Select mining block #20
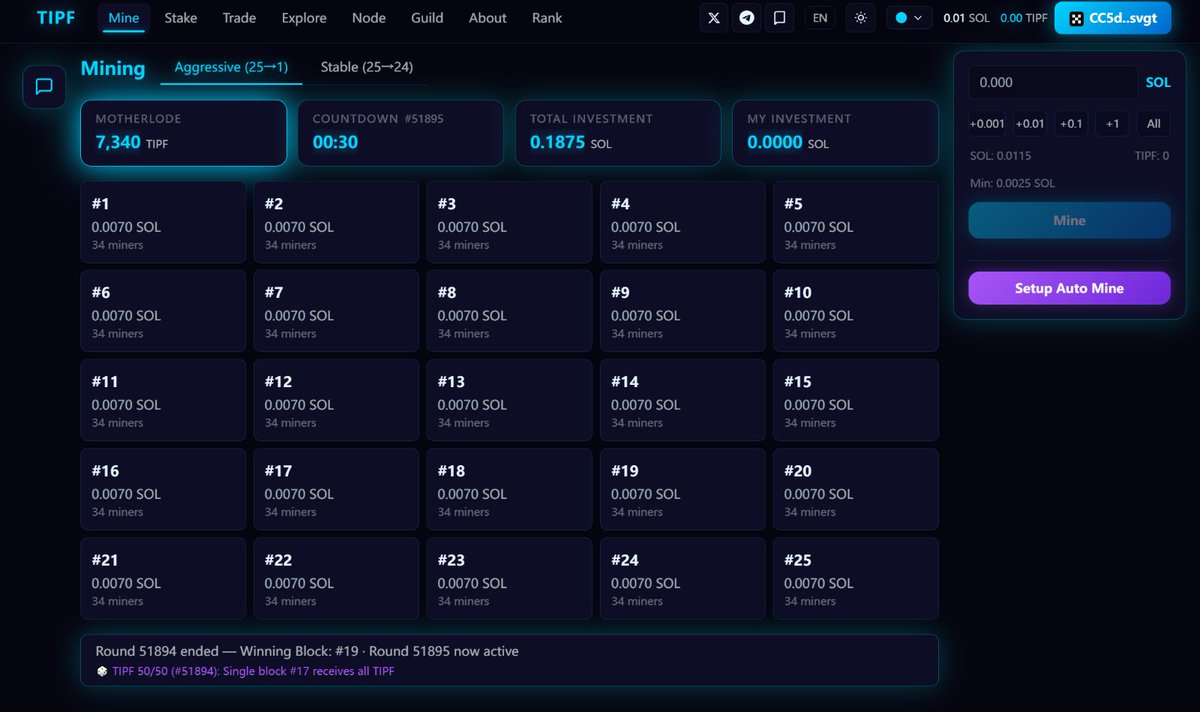 pyautogui.click(x=856, y=489)
